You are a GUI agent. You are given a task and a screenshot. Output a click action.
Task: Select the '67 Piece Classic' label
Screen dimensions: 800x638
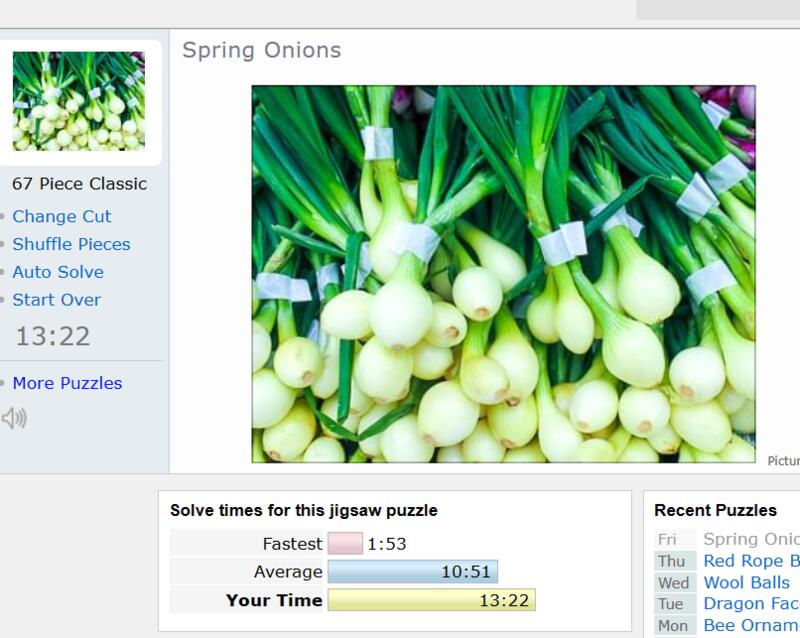(x=80, y=184)
